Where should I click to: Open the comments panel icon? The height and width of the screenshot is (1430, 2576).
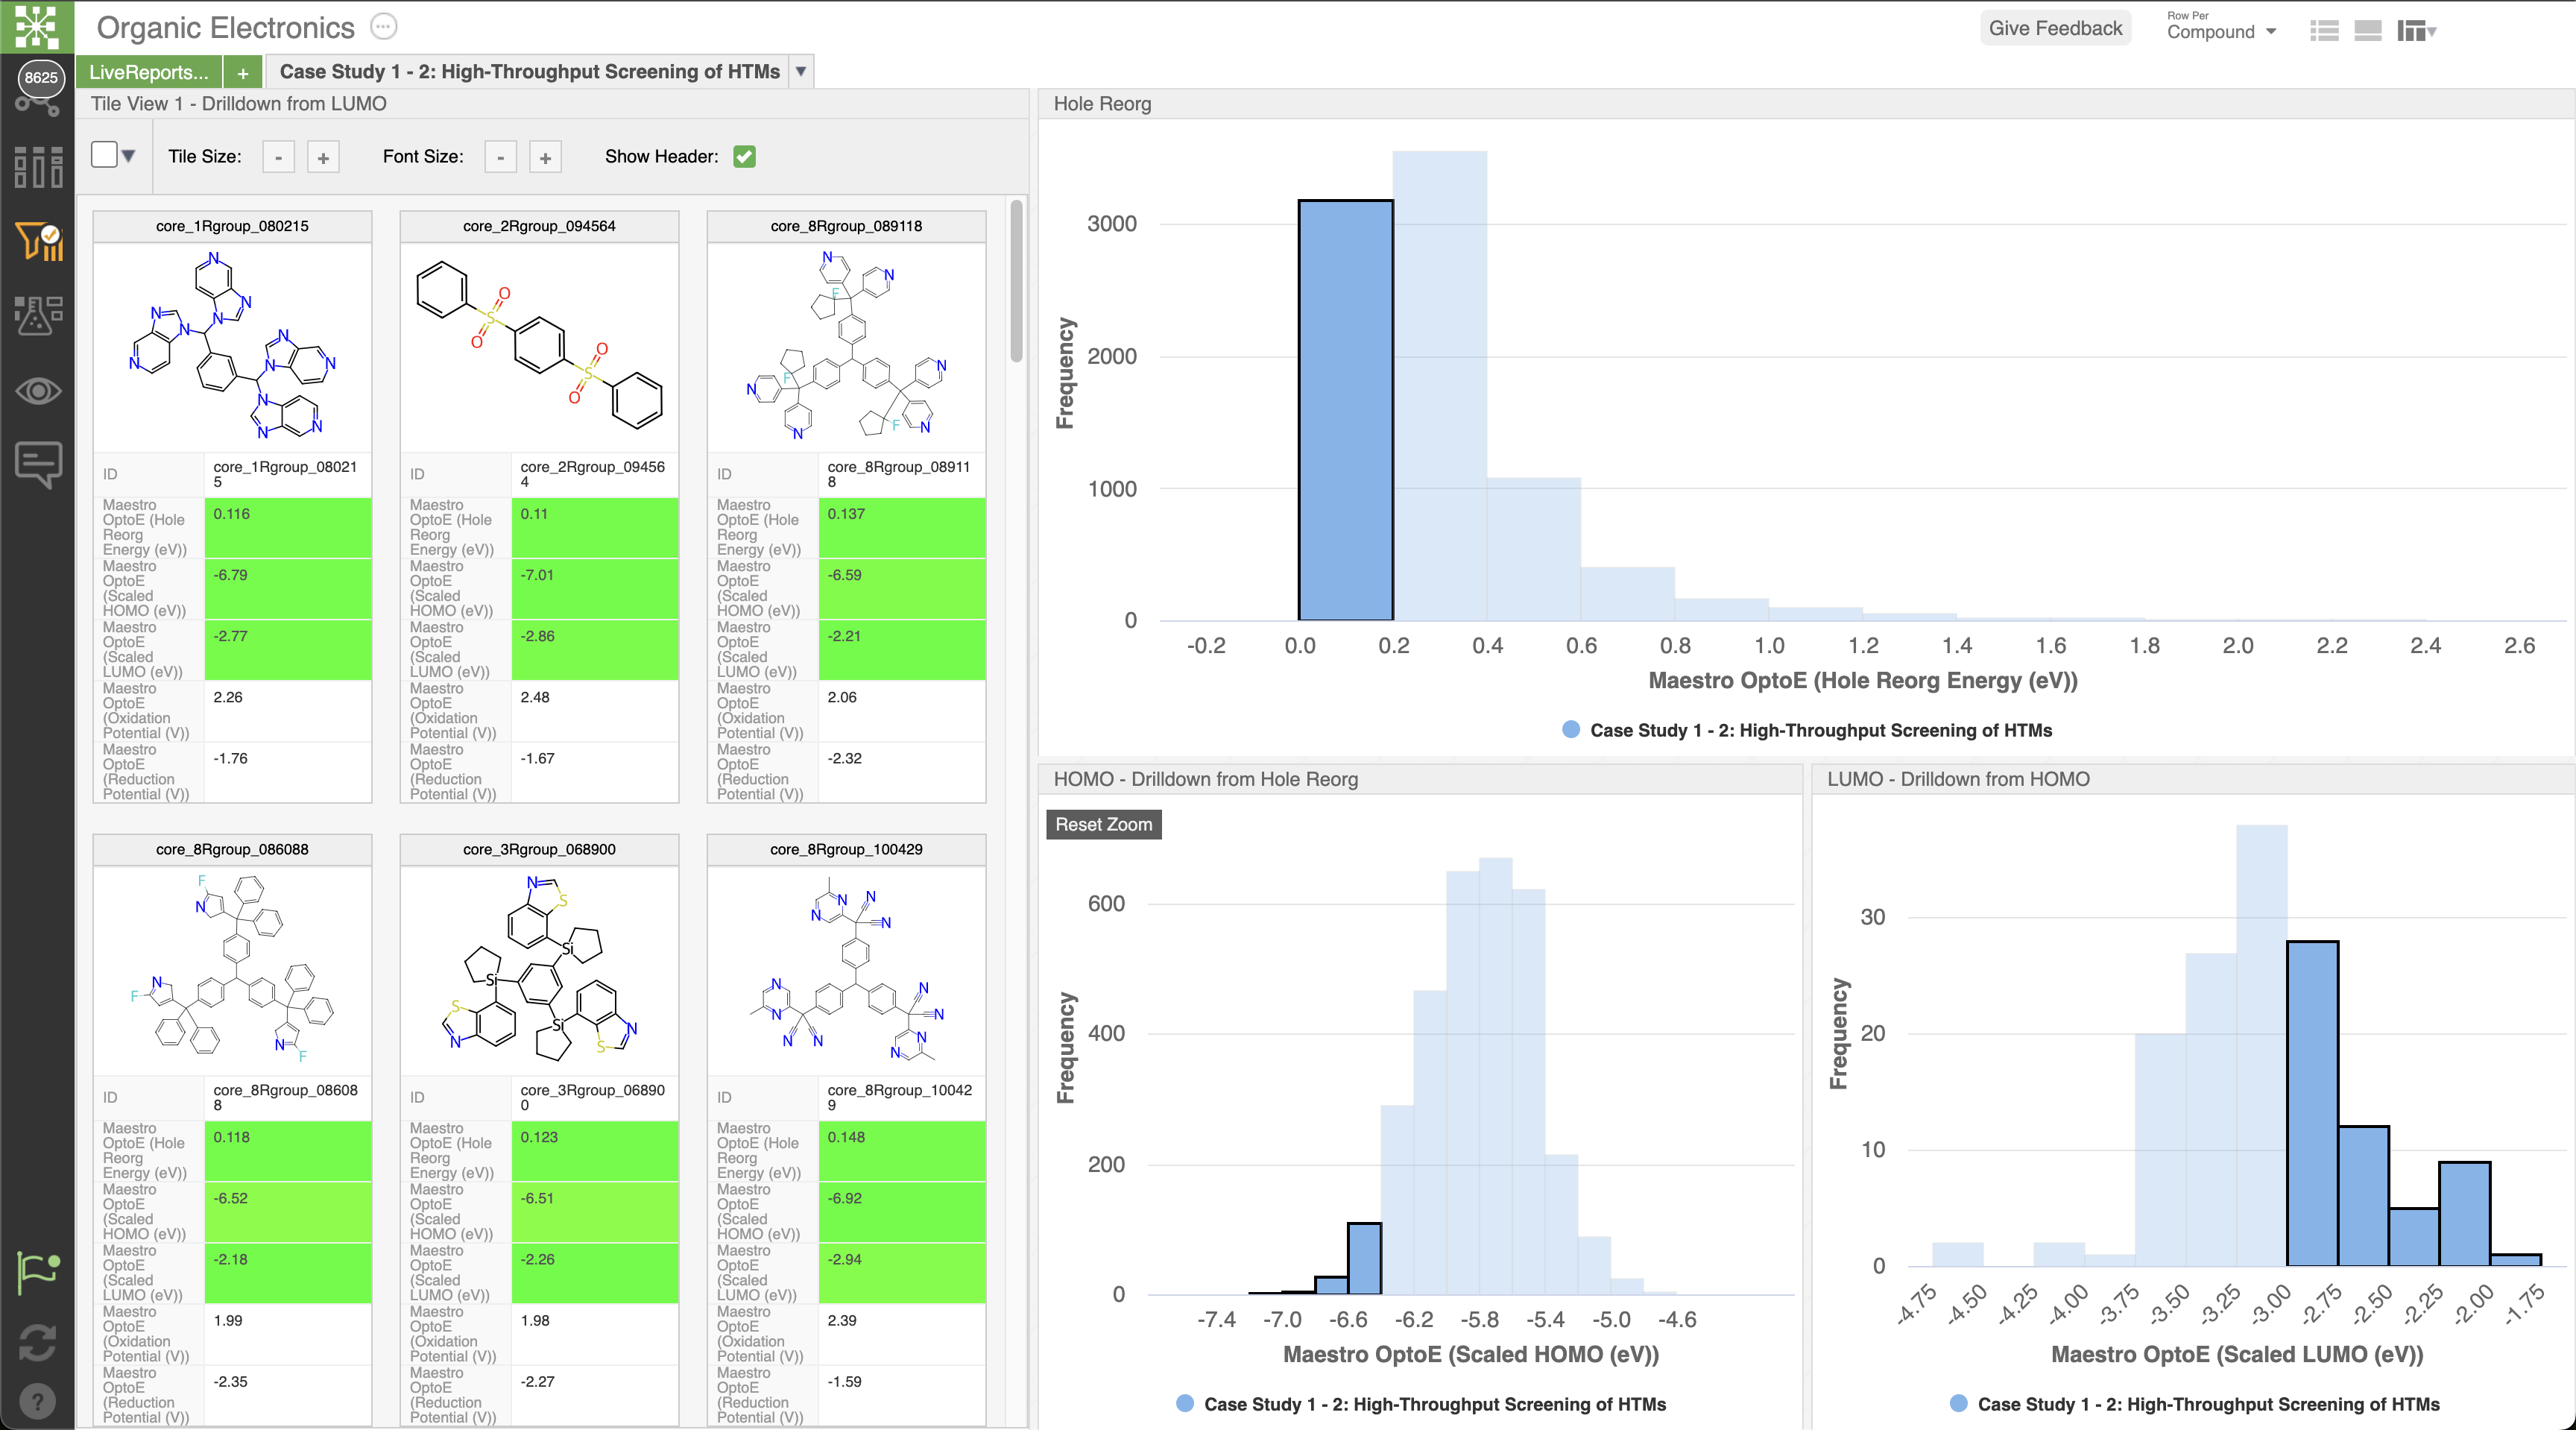tap(38, 464)
